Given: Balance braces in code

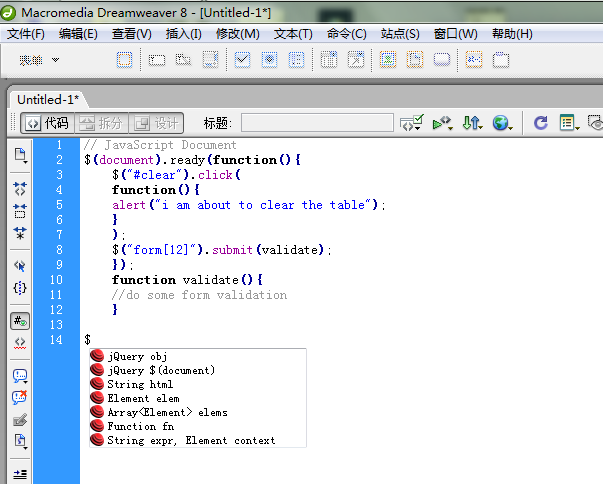Looking at the screenshot, I should 20,288.
